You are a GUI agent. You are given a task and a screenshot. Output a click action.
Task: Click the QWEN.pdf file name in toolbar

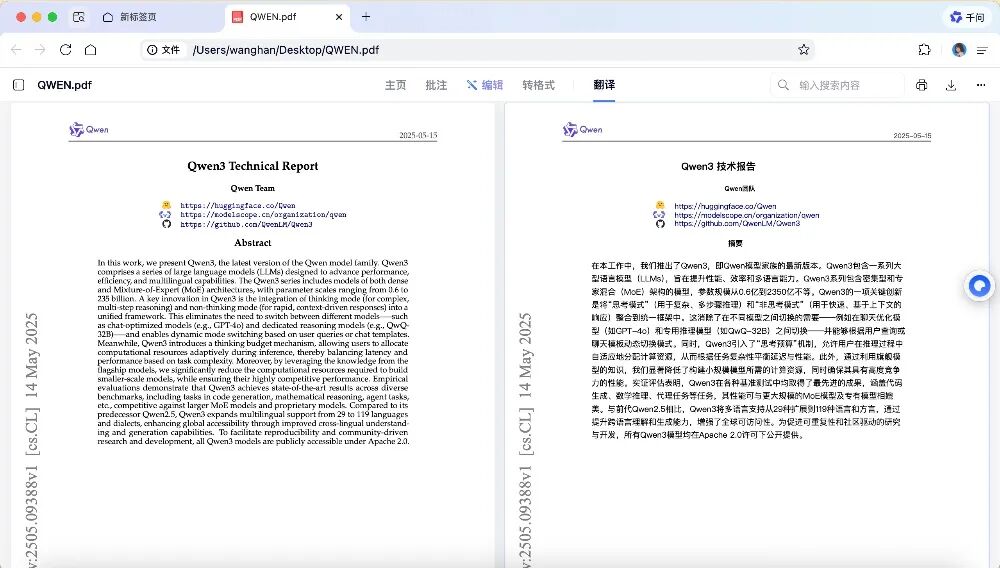(x=64, y=85)
